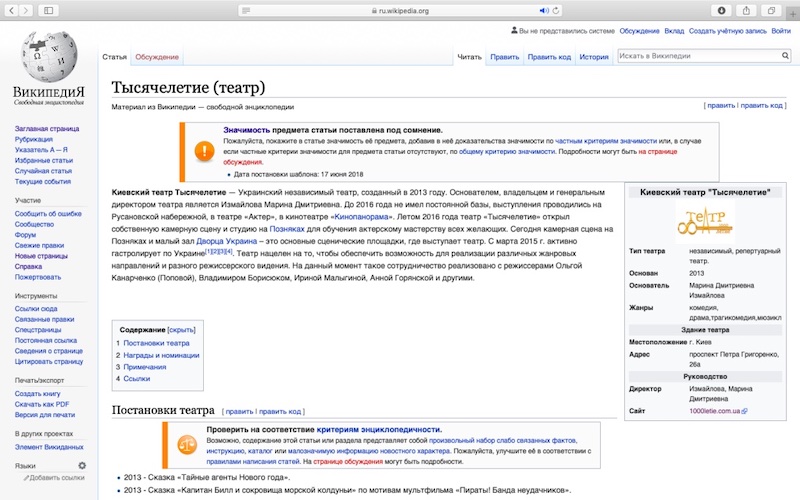Jump to Примечания contents entry

[x=145, y=367]
